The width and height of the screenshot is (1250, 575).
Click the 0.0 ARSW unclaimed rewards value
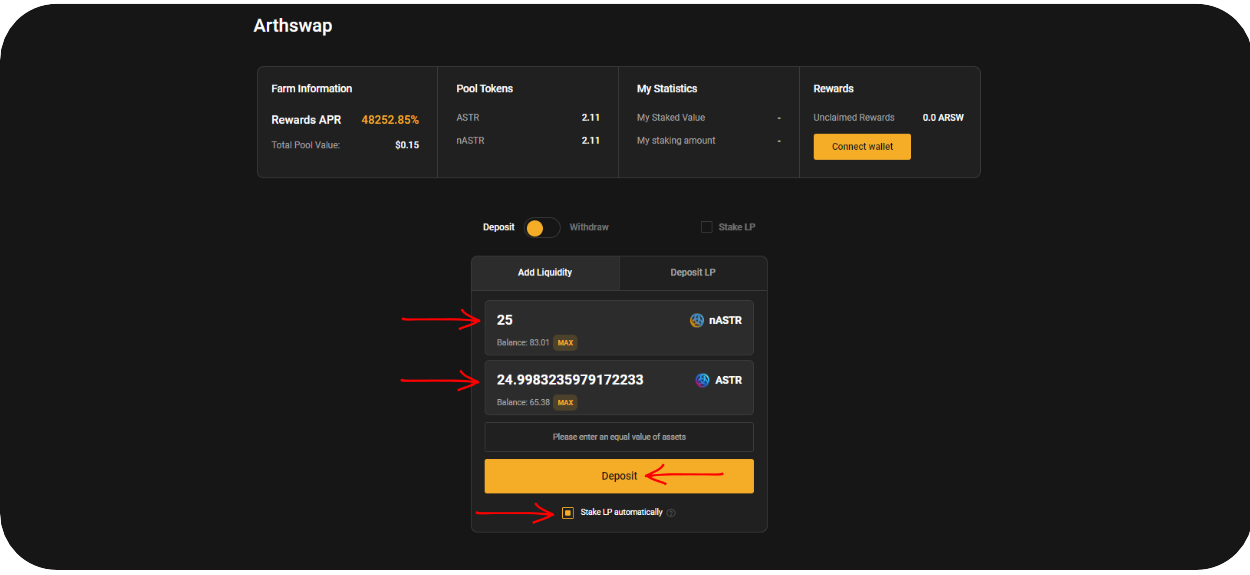pyautogui.click(x=943, y=118)
